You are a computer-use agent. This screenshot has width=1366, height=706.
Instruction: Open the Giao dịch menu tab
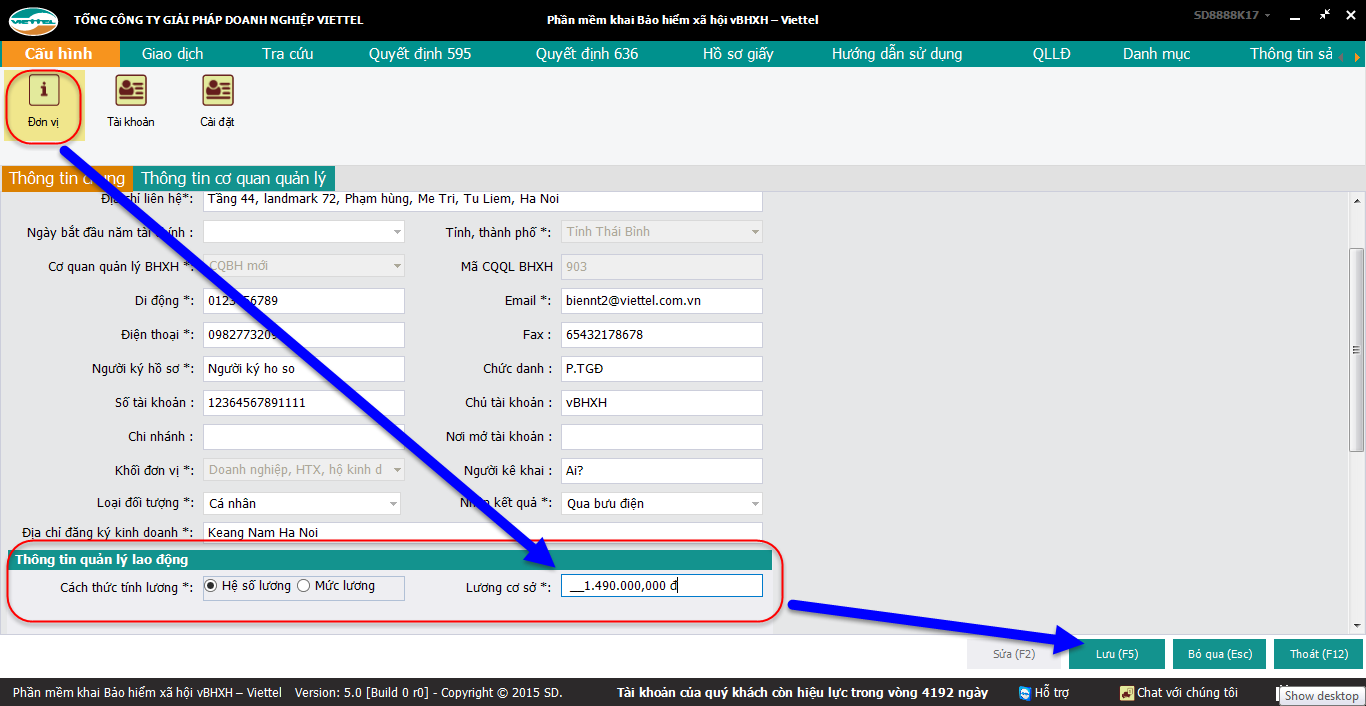(173, 54)
